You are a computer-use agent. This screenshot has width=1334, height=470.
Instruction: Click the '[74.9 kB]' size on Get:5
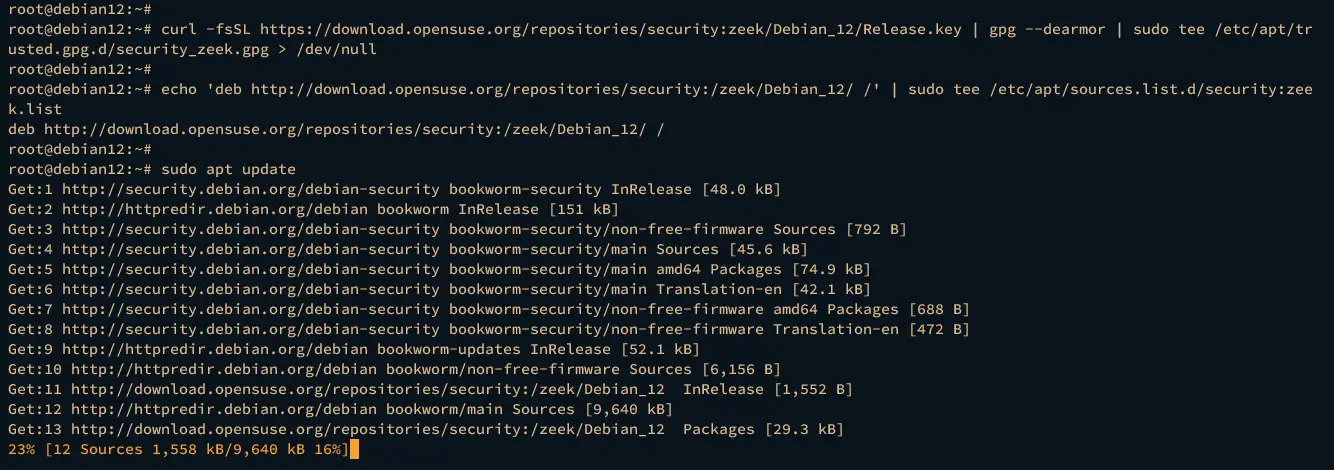(829, 269)
